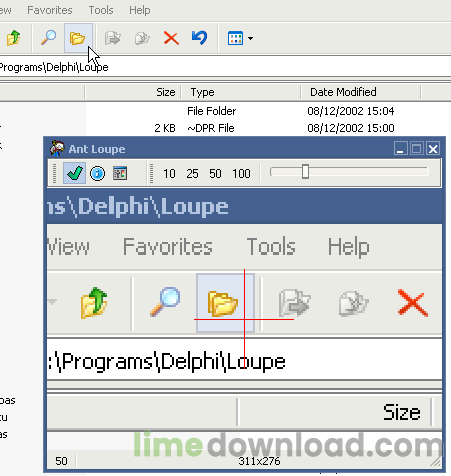The image size is (451, 476).
Task: Set Ant Loupe zoom preset to 100
Action: [x=241, y=174]
